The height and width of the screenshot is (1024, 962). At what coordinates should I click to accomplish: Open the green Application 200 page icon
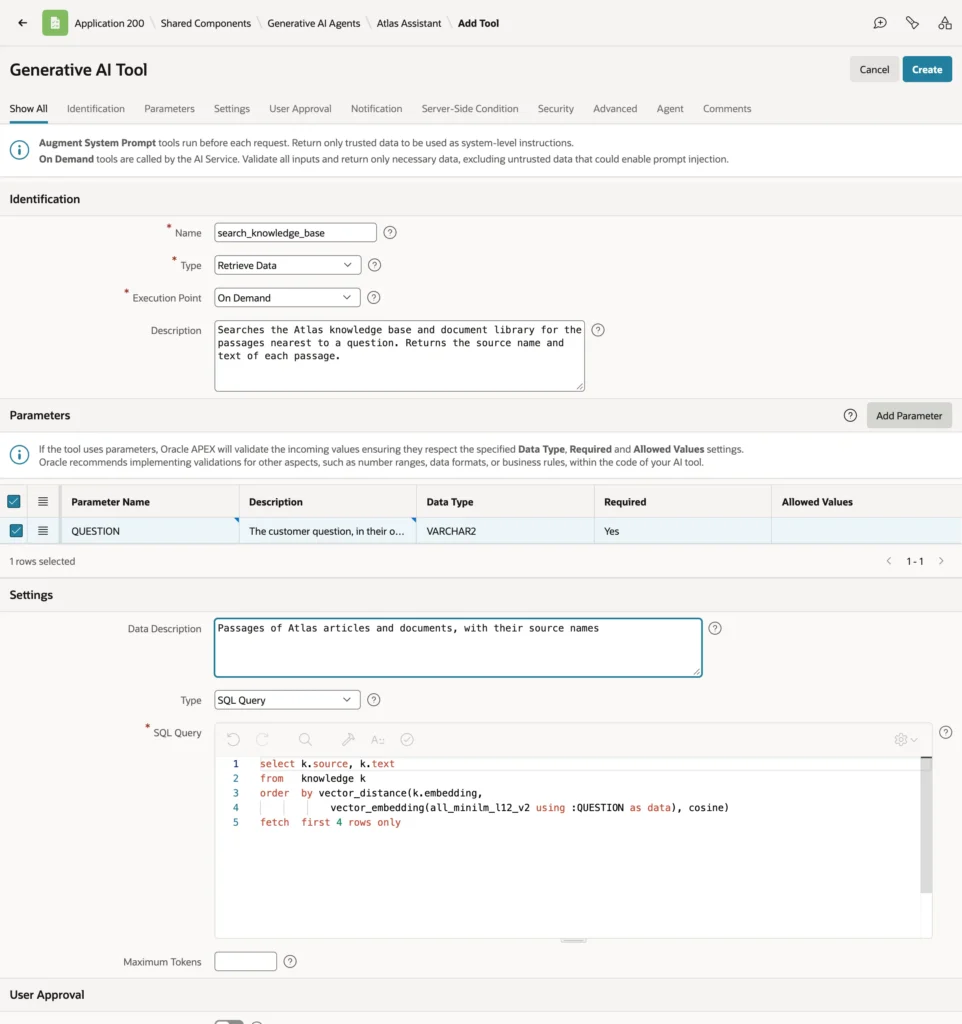click(x=55, y=23)
